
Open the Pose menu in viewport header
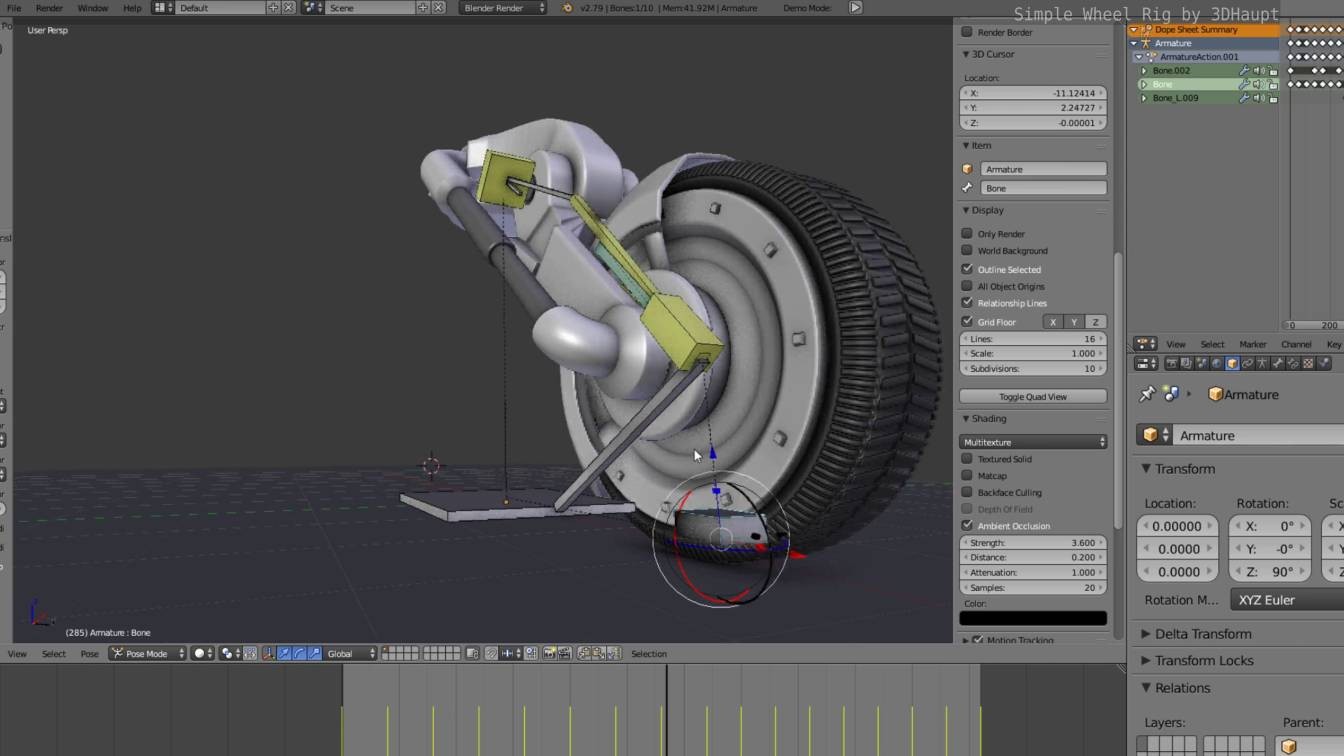[89, 653]
